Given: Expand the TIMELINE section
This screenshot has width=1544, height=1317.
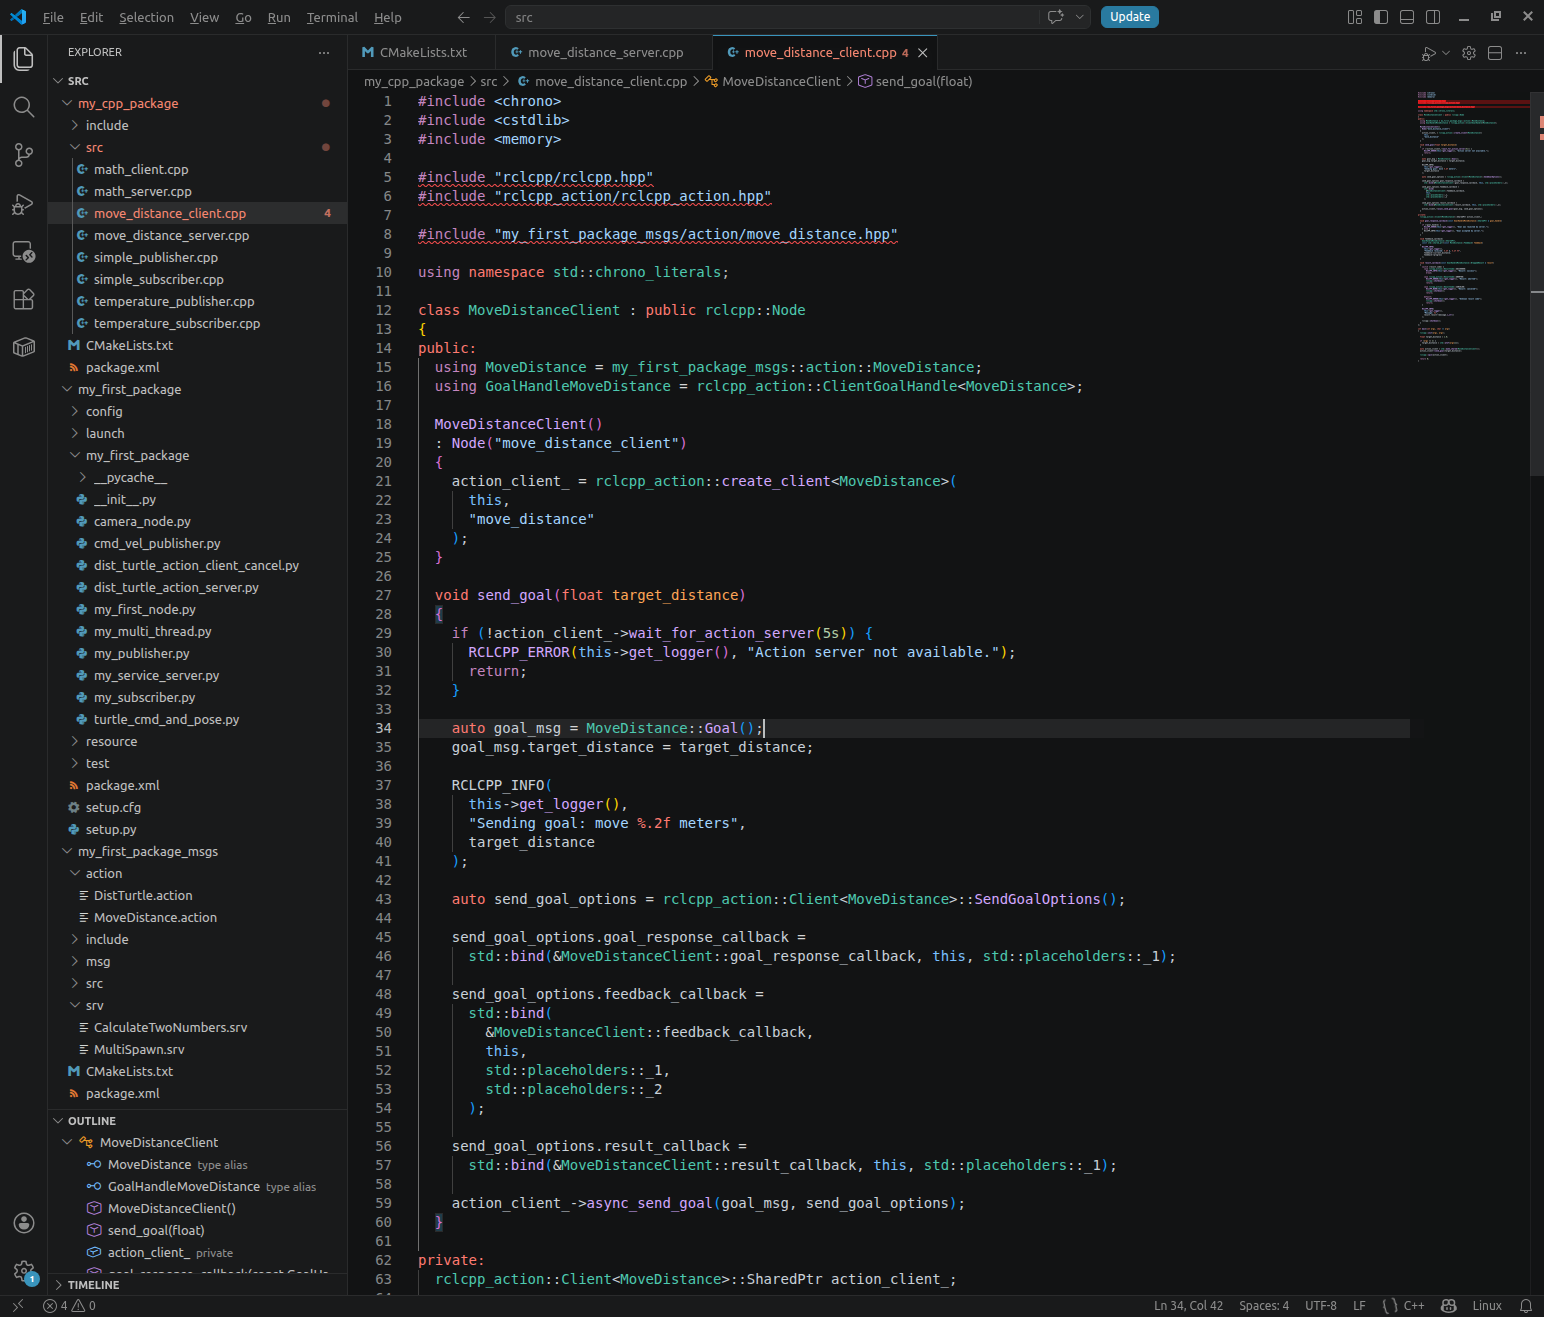Looking at the screenshot, I should [197, 1285].
